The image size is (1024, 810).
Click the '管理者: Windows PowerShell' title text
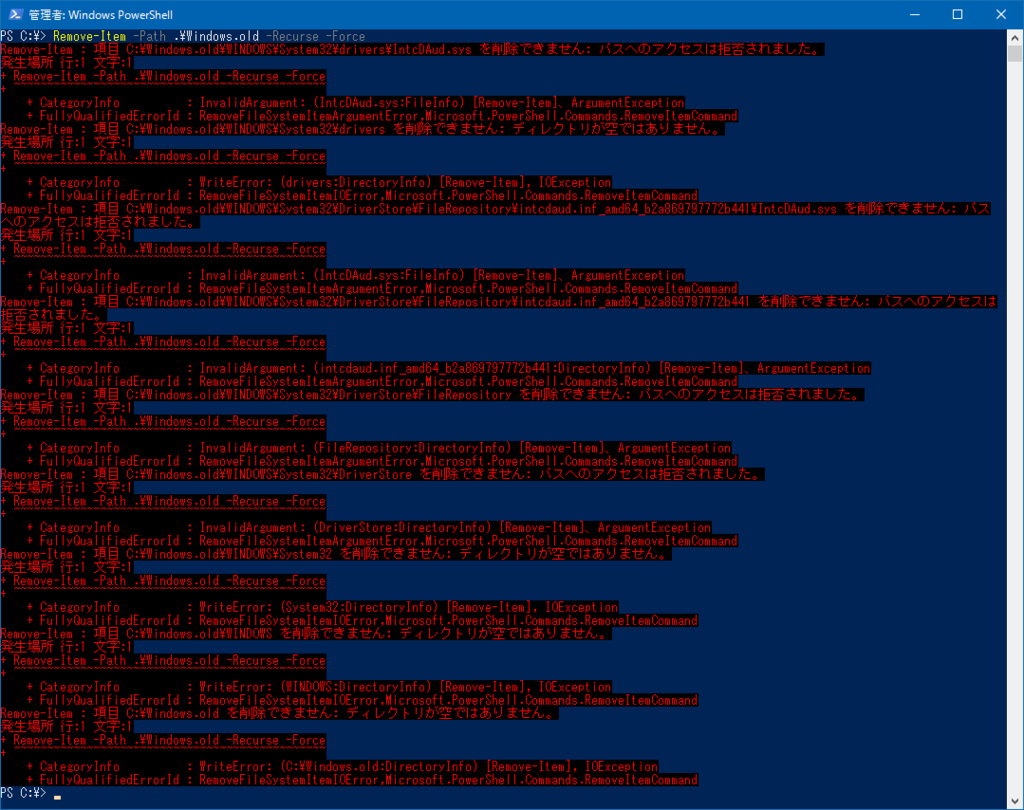pyautogui.click(x=101, y=14)
